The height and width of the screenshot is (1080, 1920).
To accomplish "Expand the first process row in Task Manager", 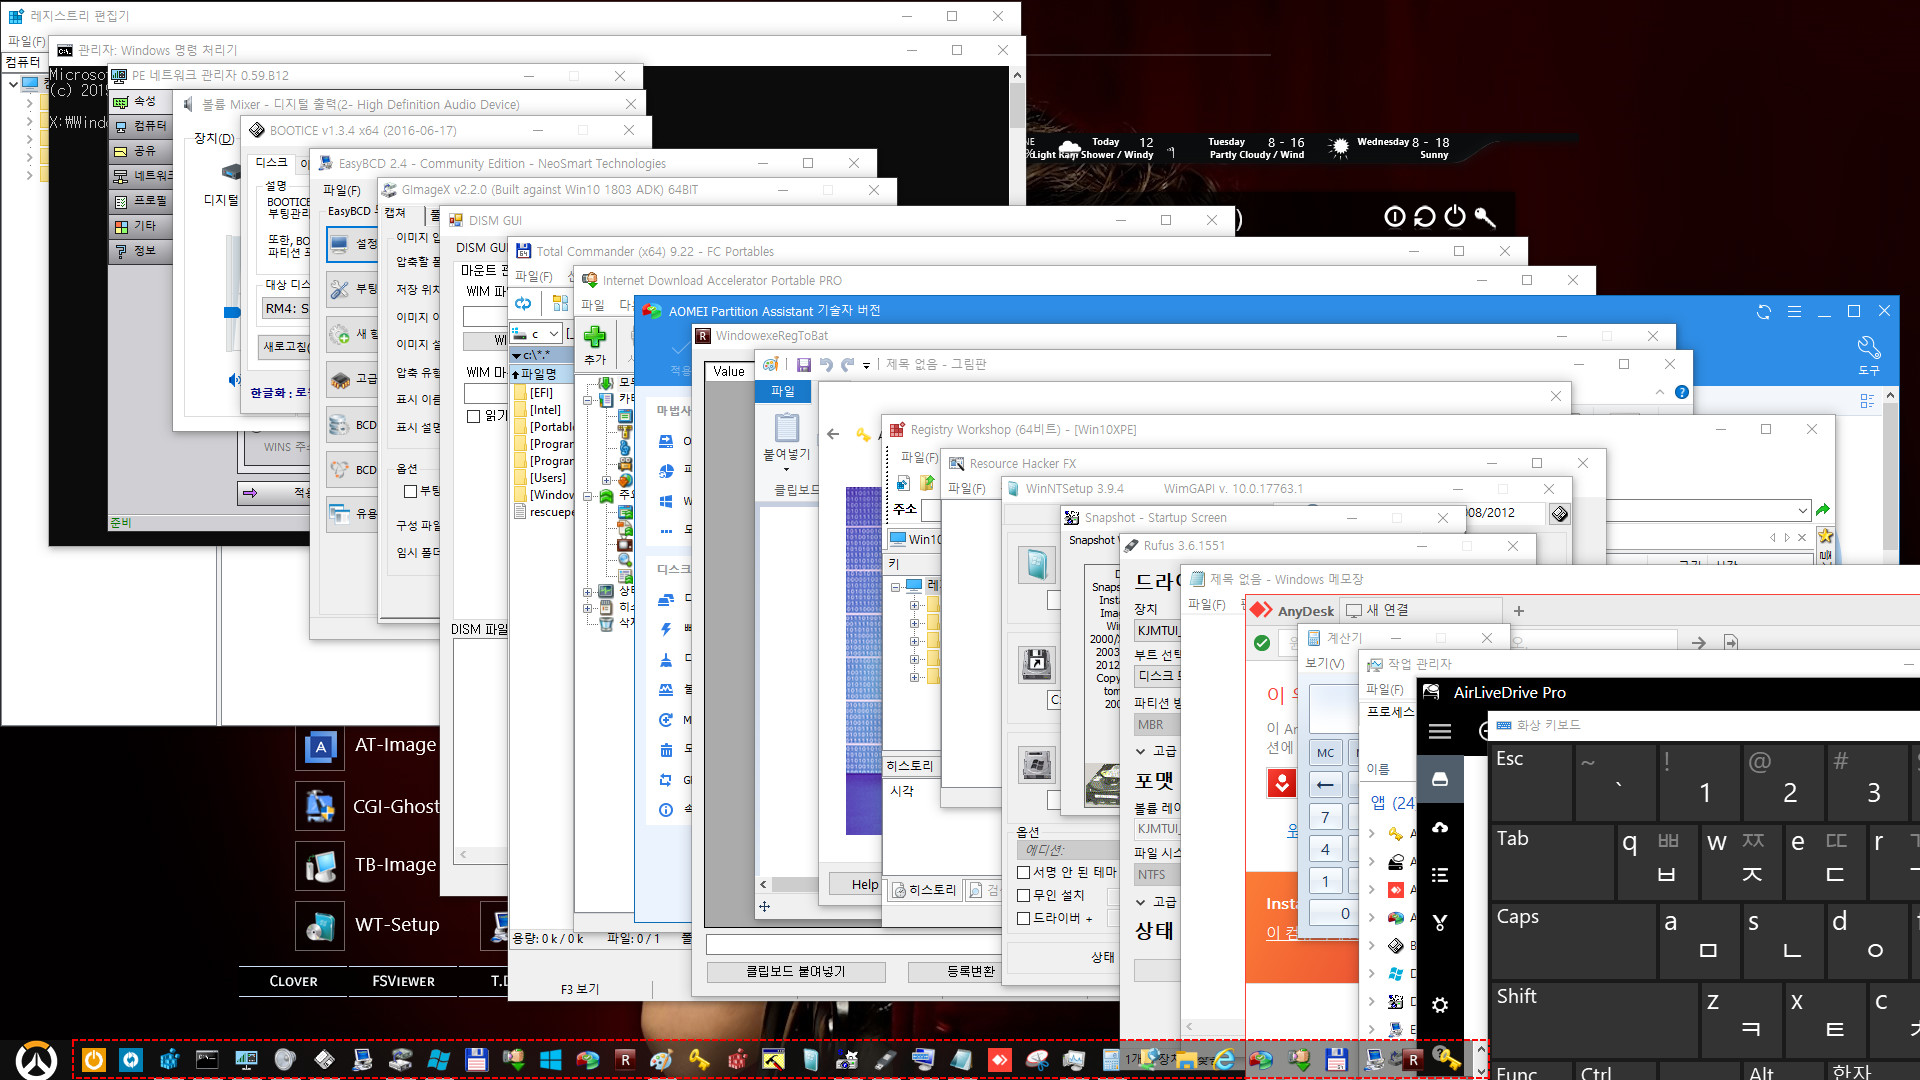I will point(1372,833).
